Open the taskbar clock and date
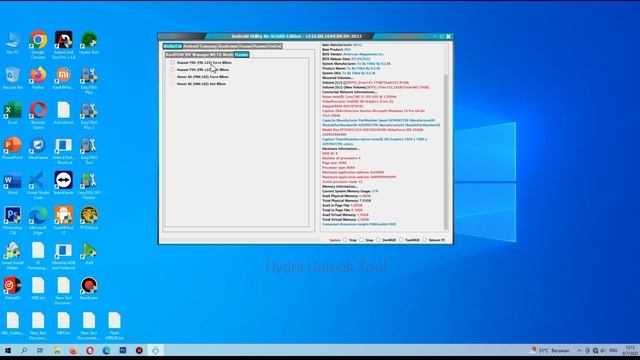 click(x=630, y=350)
